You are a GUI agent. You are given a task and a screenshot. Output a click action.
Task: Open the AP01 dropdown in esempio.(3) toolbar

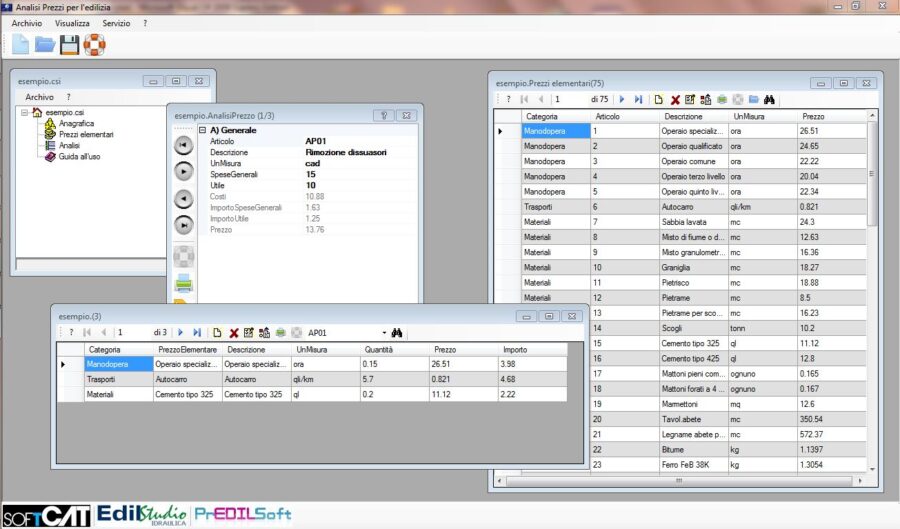pyautogui.click(x=383, y=332)
